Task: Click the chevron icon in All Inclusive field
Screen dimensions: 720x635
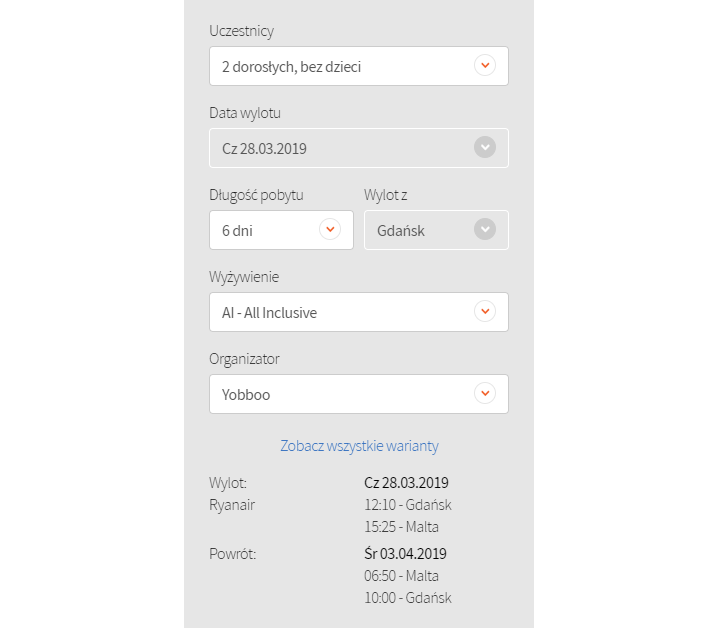Action: click(x=484, y=312)
